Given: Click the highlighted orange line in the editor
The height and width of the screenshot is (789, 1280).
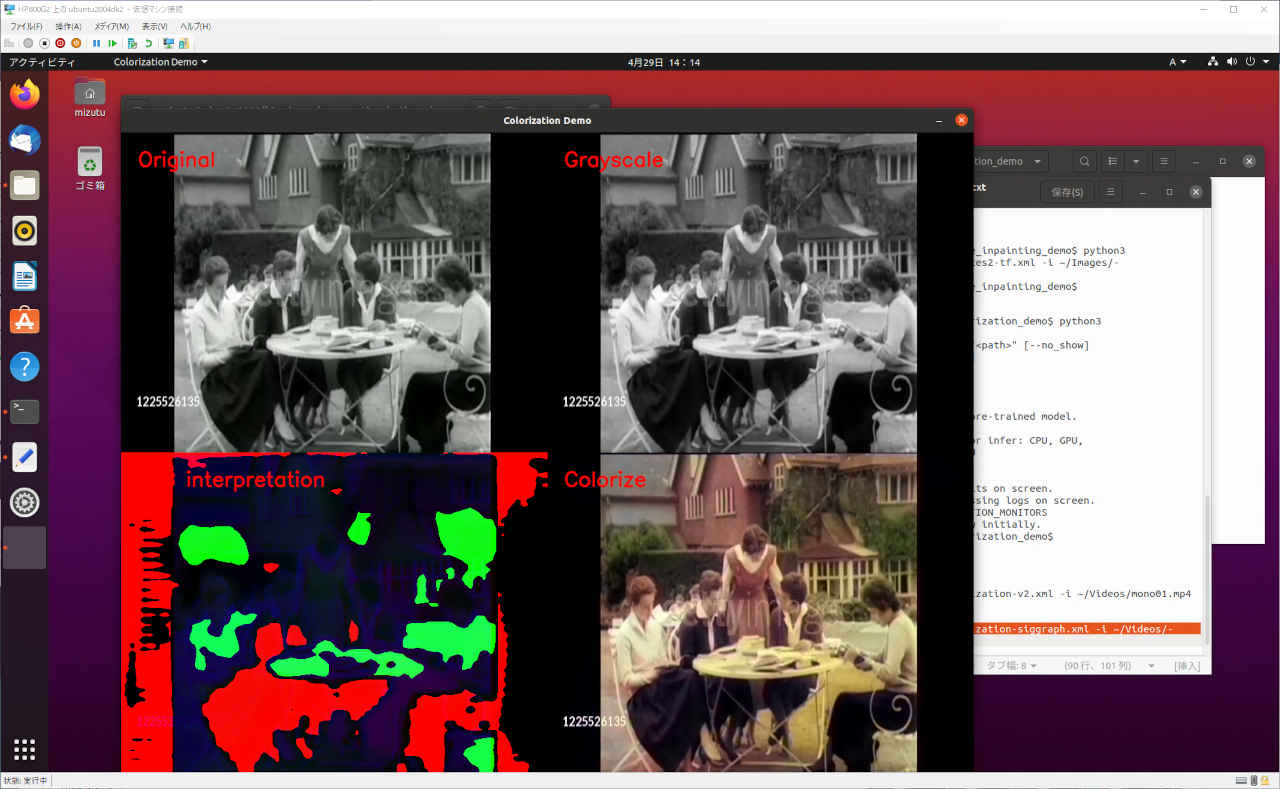Looking at the screenshot, I should (1087, 629).
